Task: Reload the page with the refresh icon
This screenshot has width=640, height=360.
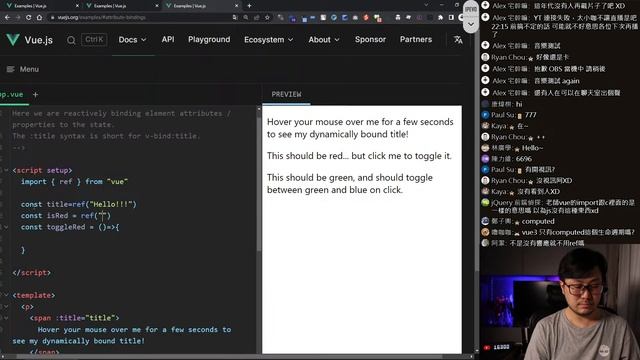Action: (x=29, y=18)
